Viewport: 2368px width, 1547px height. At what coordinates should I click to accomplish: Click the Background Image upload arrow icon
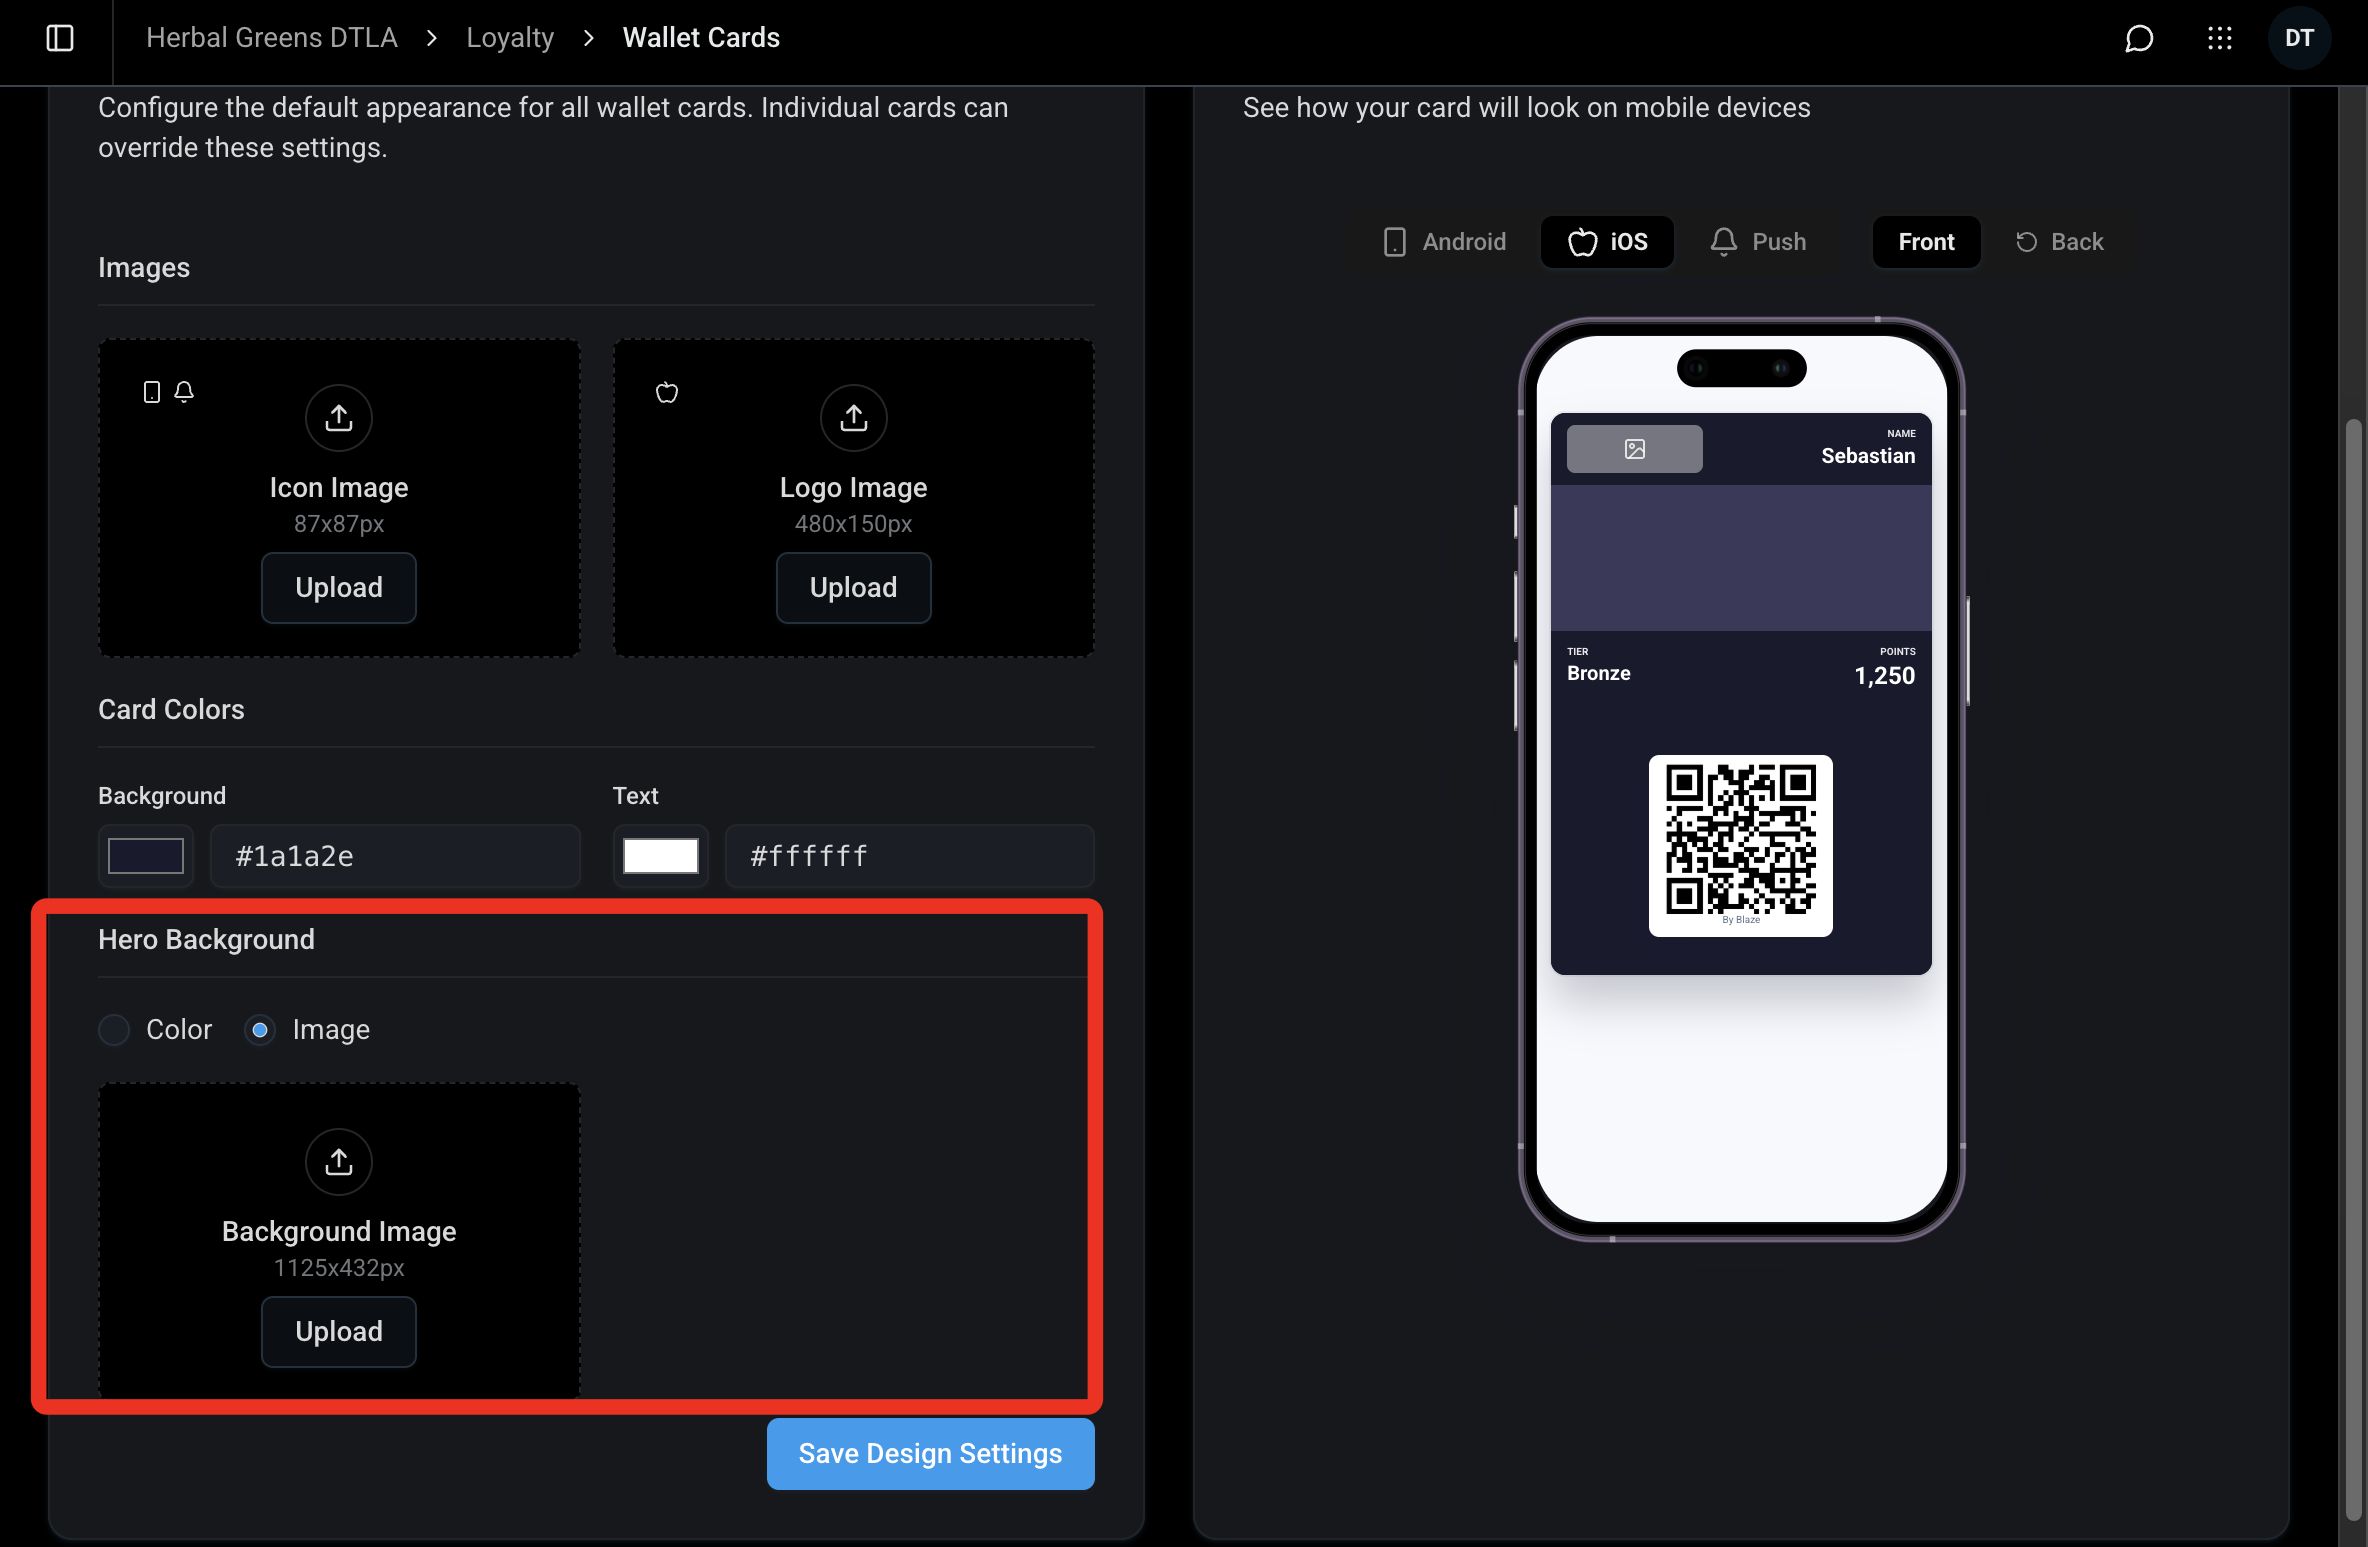[x=339, y=1161]
